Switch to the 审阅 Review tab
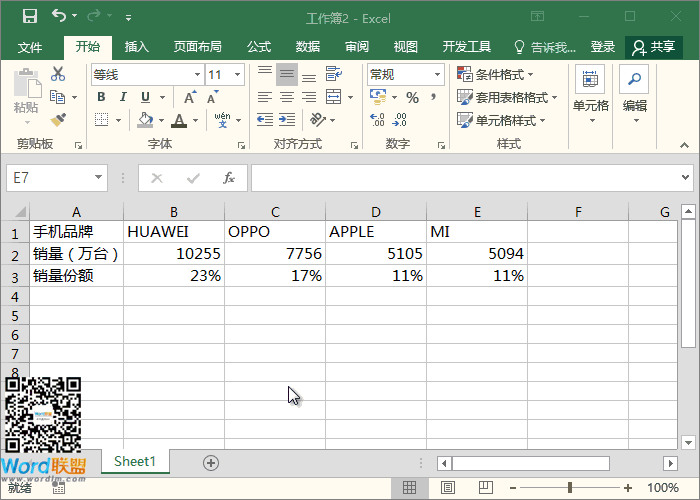The height and width of the screenshot is (500, 700). click(x=357, y=46)
